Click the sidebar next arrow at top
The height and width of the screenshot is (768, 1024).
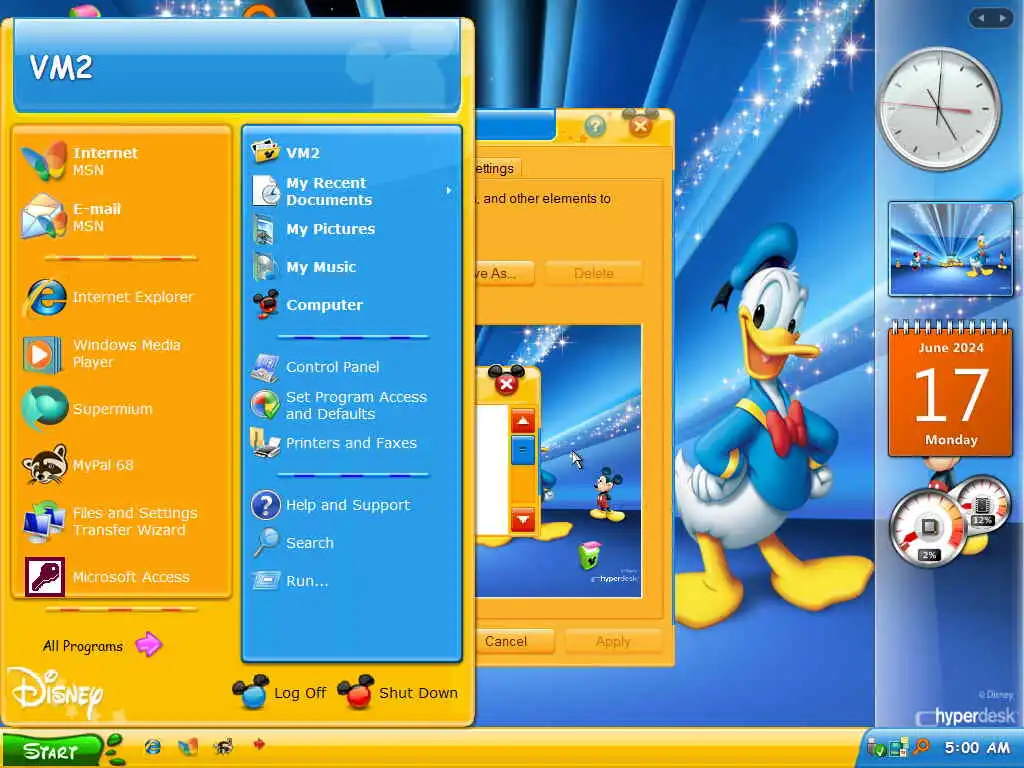(1002, 18)
